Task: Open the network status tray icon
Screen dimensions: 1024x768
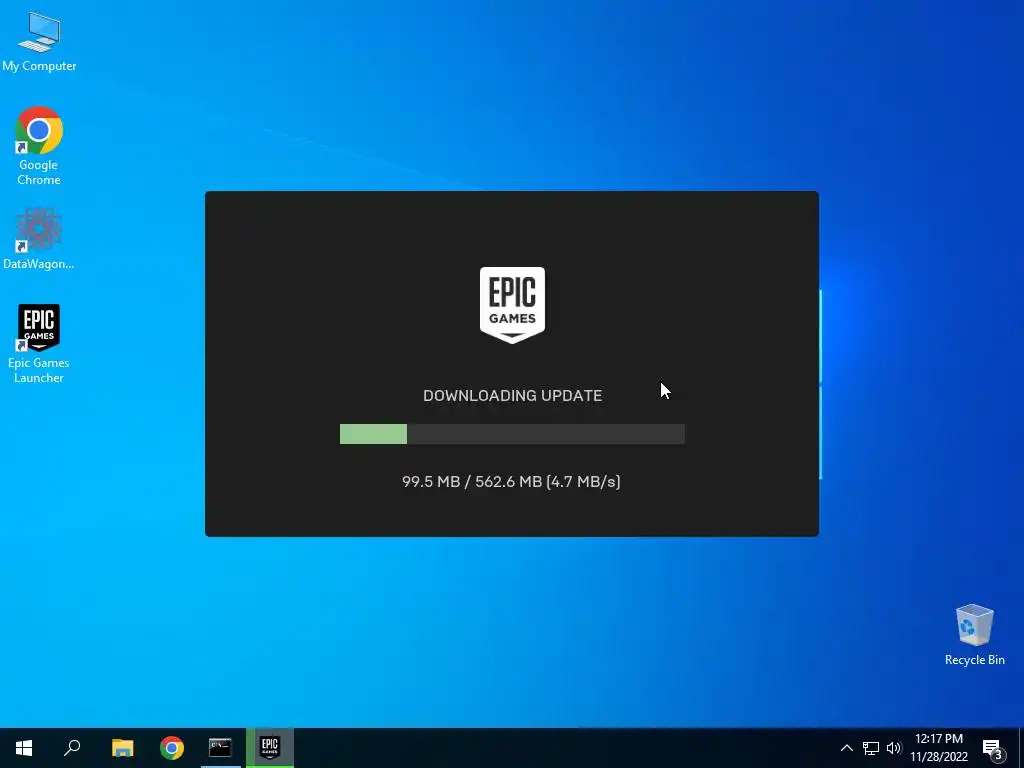Action: coord(871,748)
